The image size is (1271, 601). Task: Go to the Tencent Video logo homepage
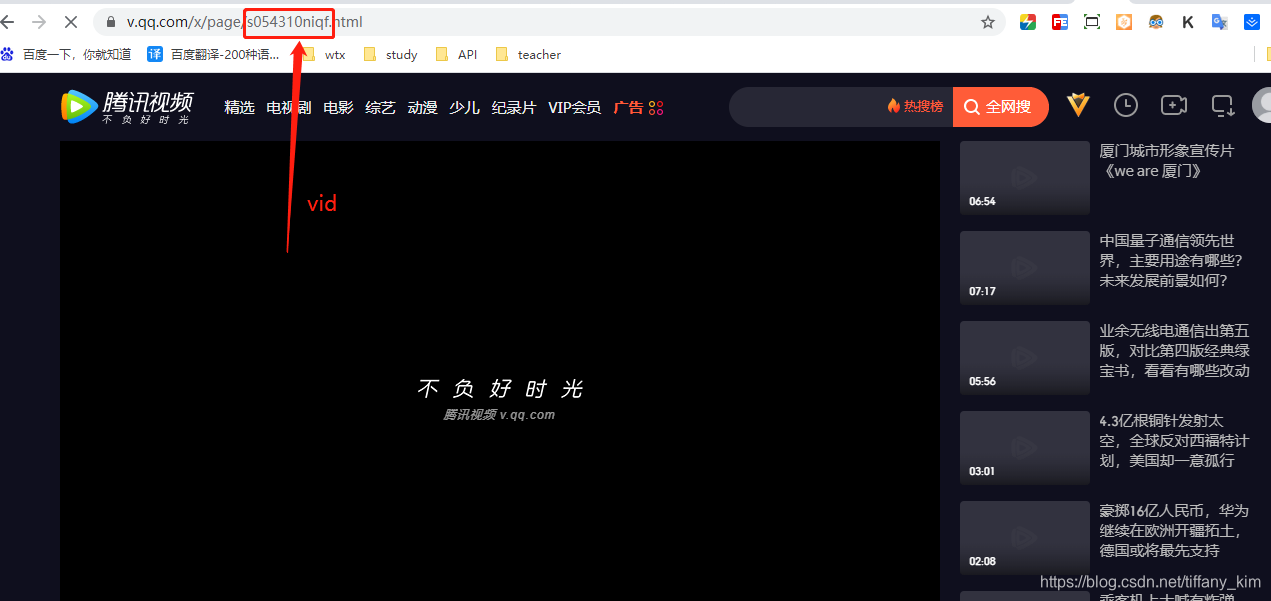[127, 107]
